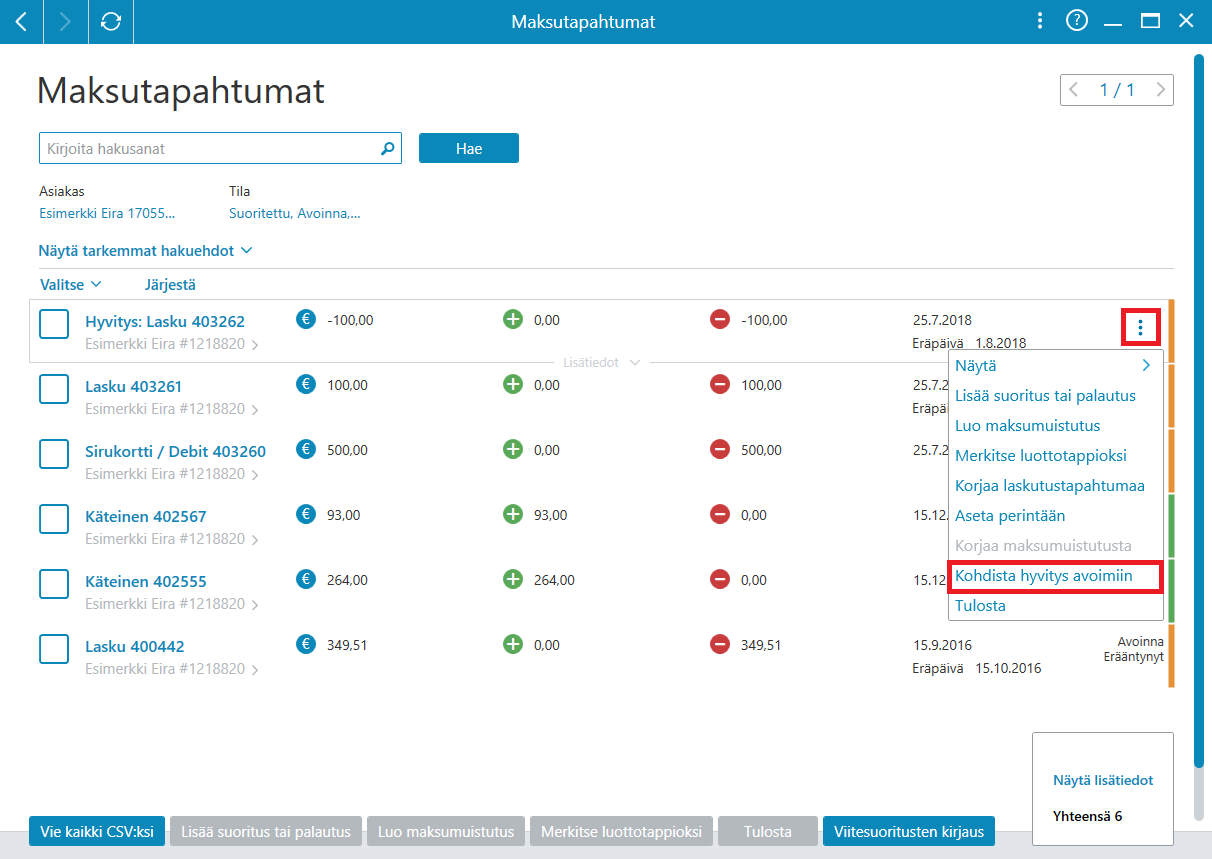Open customer chevron under Sirukortti / Debit 403260
Viewport: 1212px width, 859px height.
point(255,475)
